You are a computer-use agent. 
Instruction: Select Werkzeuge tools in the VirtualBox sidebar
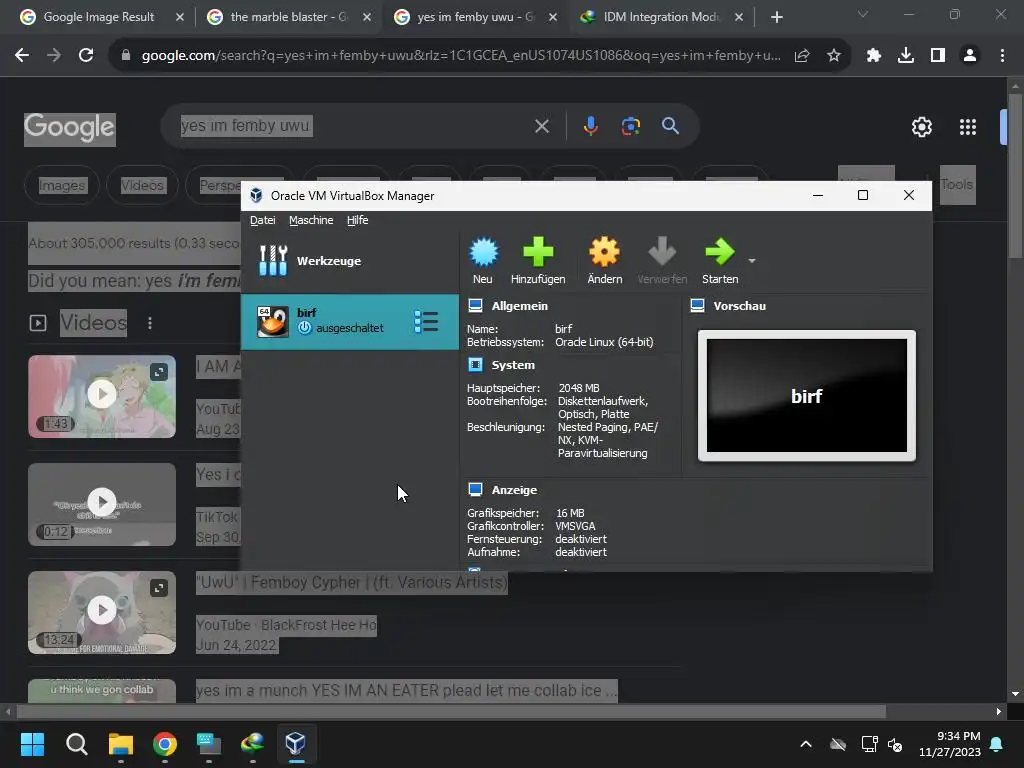click(x=350, y=261)
